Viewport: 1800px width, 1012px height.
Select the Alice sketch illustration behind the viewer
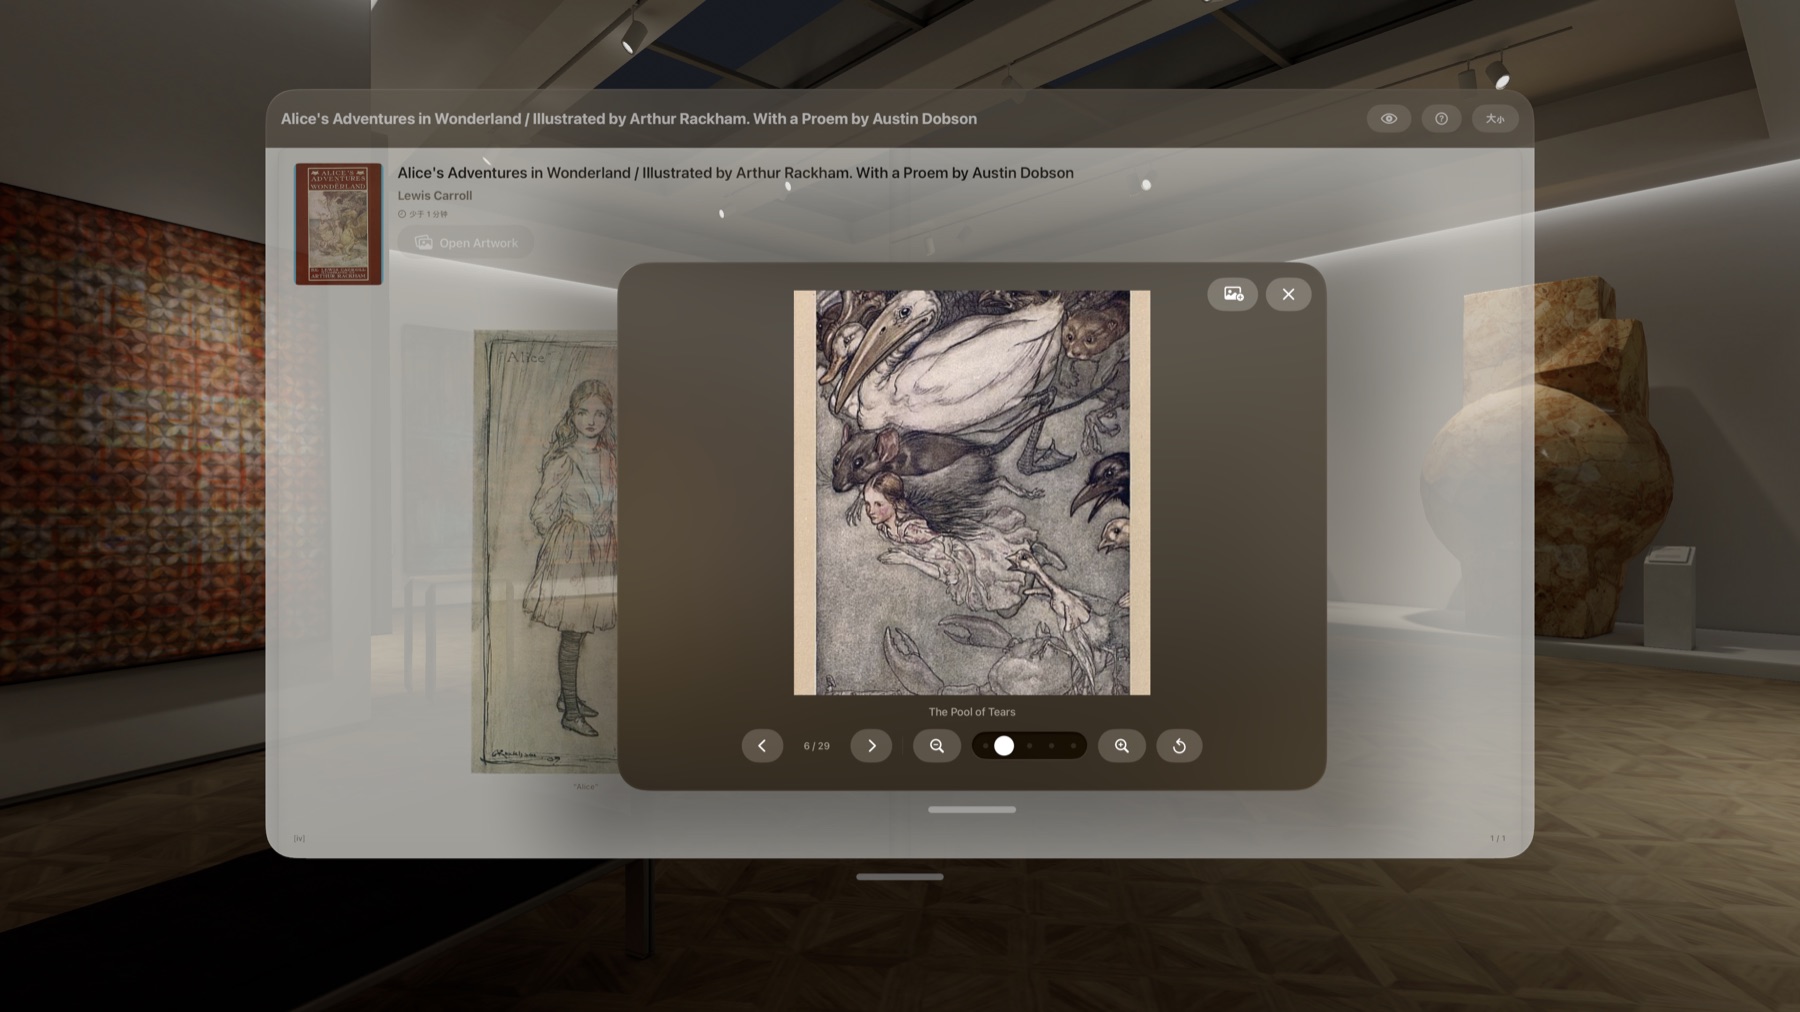tap(545, 552)
